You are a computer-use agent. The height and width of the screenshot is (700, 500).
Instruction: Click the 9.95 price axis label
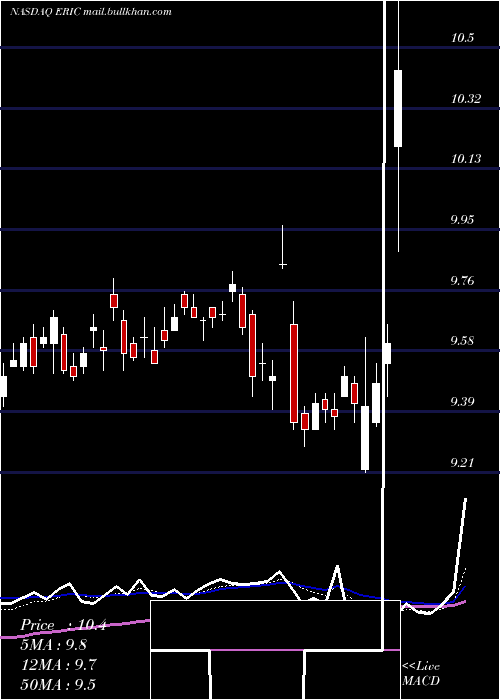click(x=464, y=220)
